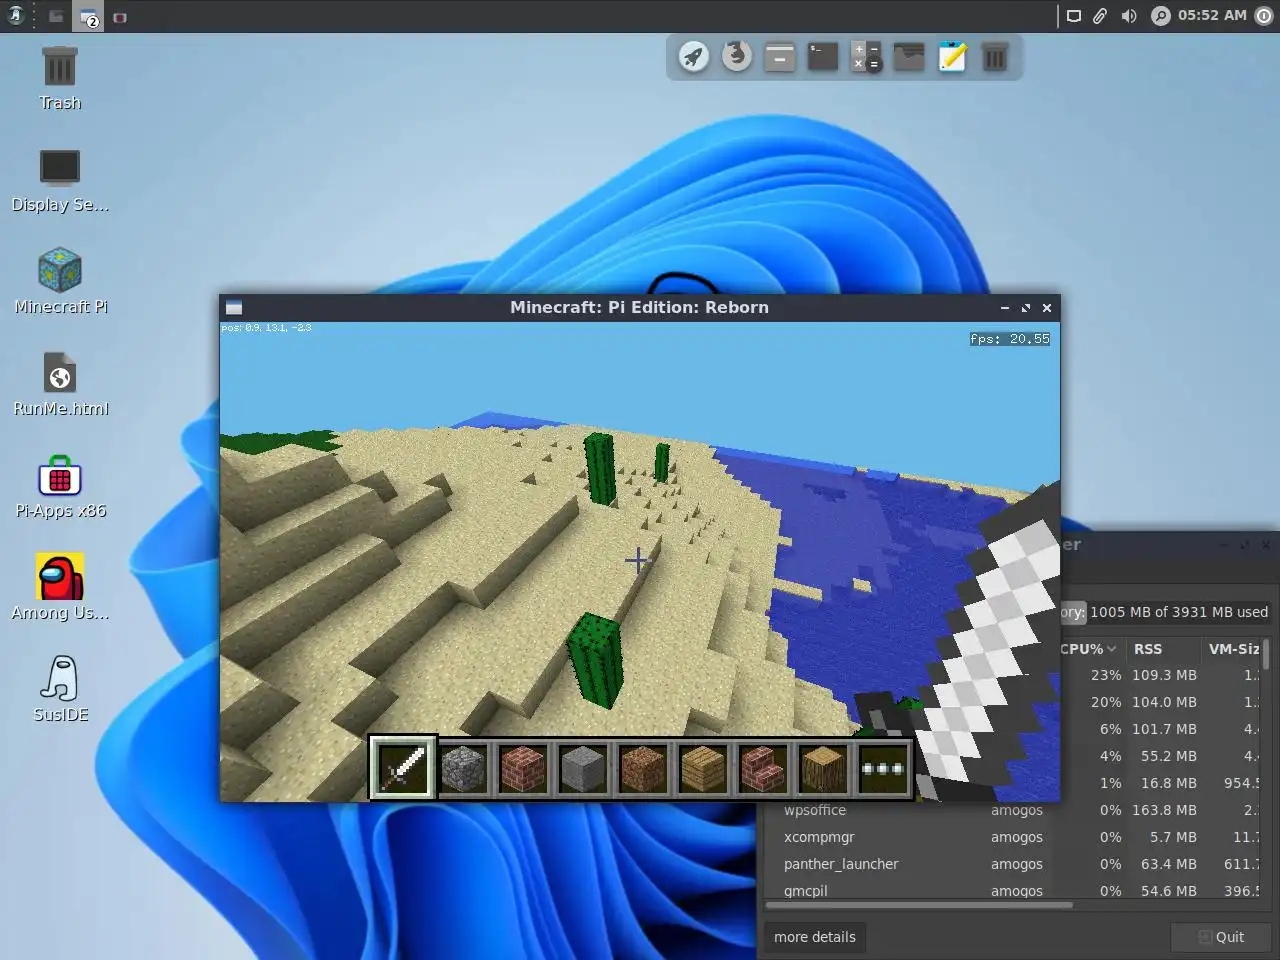Open the Display Settings desktop icon
1280x960 pixels.
(60, 180)
